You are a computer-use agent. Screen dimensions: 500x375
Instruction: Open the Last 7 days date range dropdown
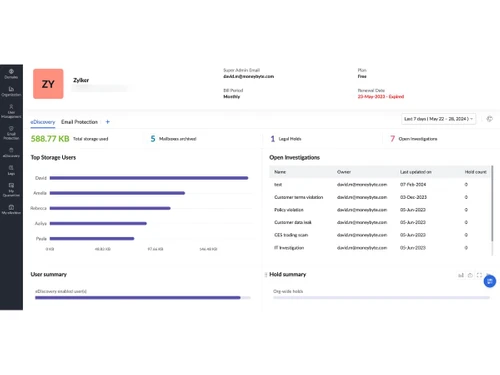click(x=438, y=119)
